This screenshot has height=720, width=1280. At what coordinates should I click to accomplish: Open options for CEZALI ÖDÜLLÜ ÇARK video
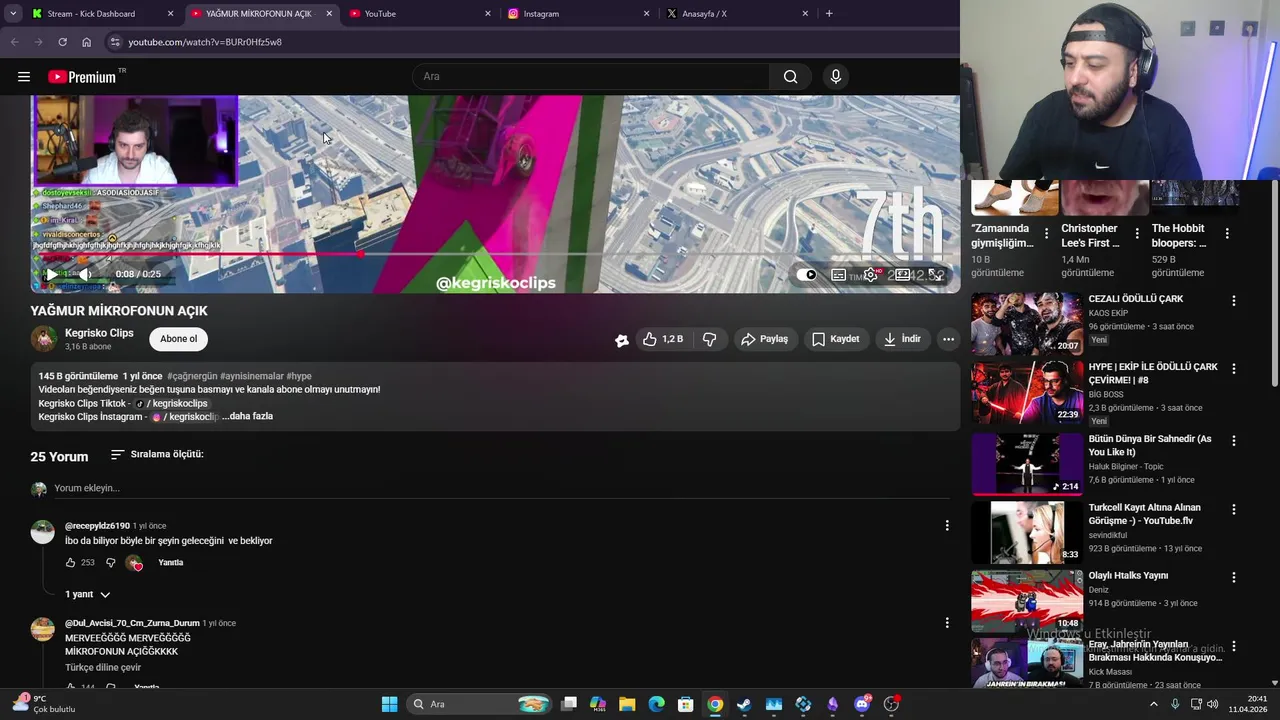(1234, 300)
